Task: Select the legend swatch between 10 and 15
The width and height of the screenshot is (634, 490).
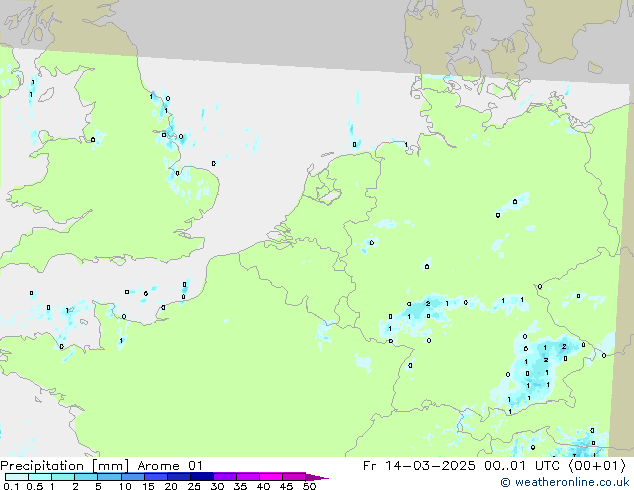Action: (x=135, y=477)
